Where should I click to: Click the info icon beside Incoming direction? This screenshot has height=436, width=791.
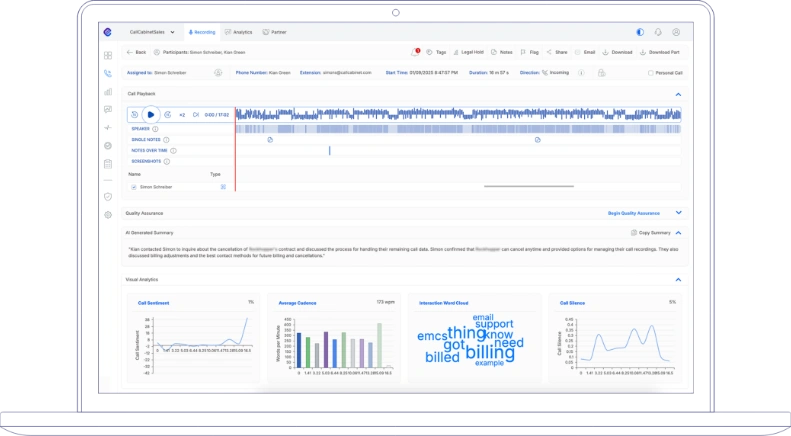[581, 73]
